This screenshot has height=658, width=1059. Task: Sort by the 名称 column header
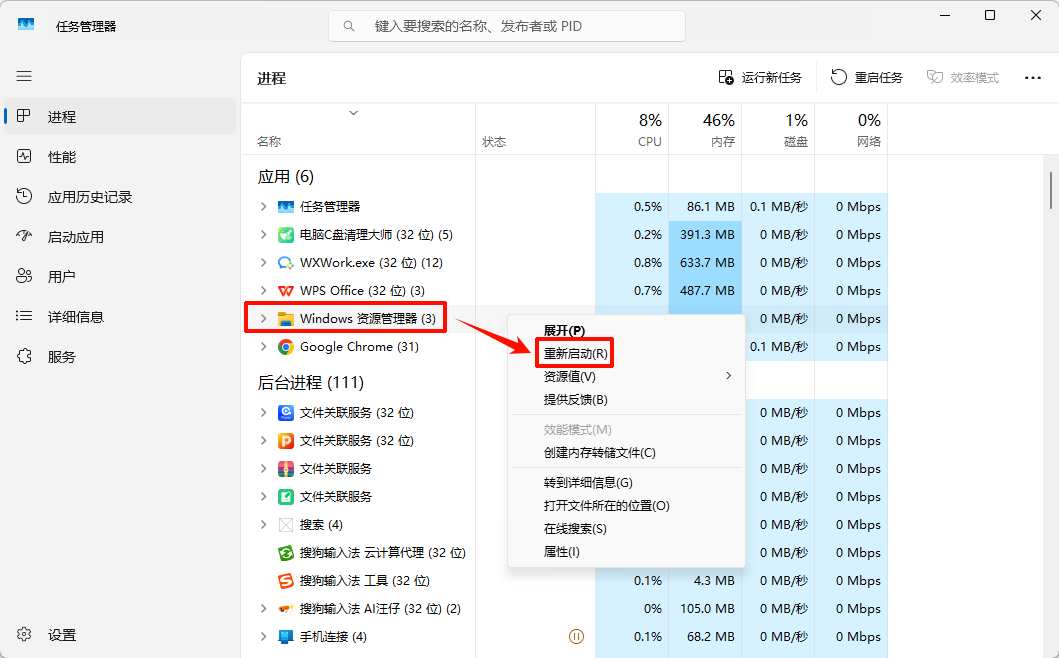coord(358,130)
